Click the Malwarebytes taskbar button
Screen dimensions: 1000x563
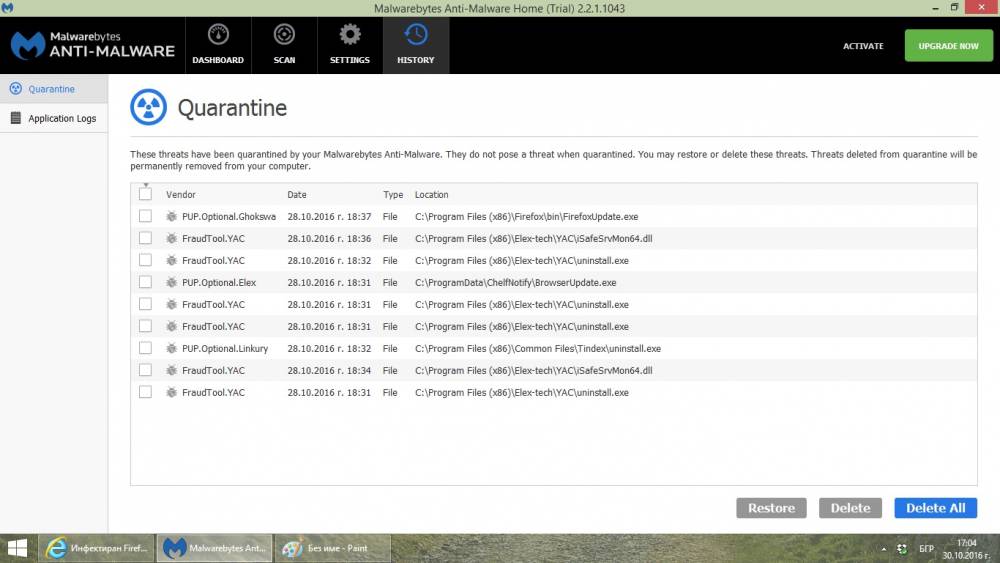pyautogui.click(x=214, y=548)
